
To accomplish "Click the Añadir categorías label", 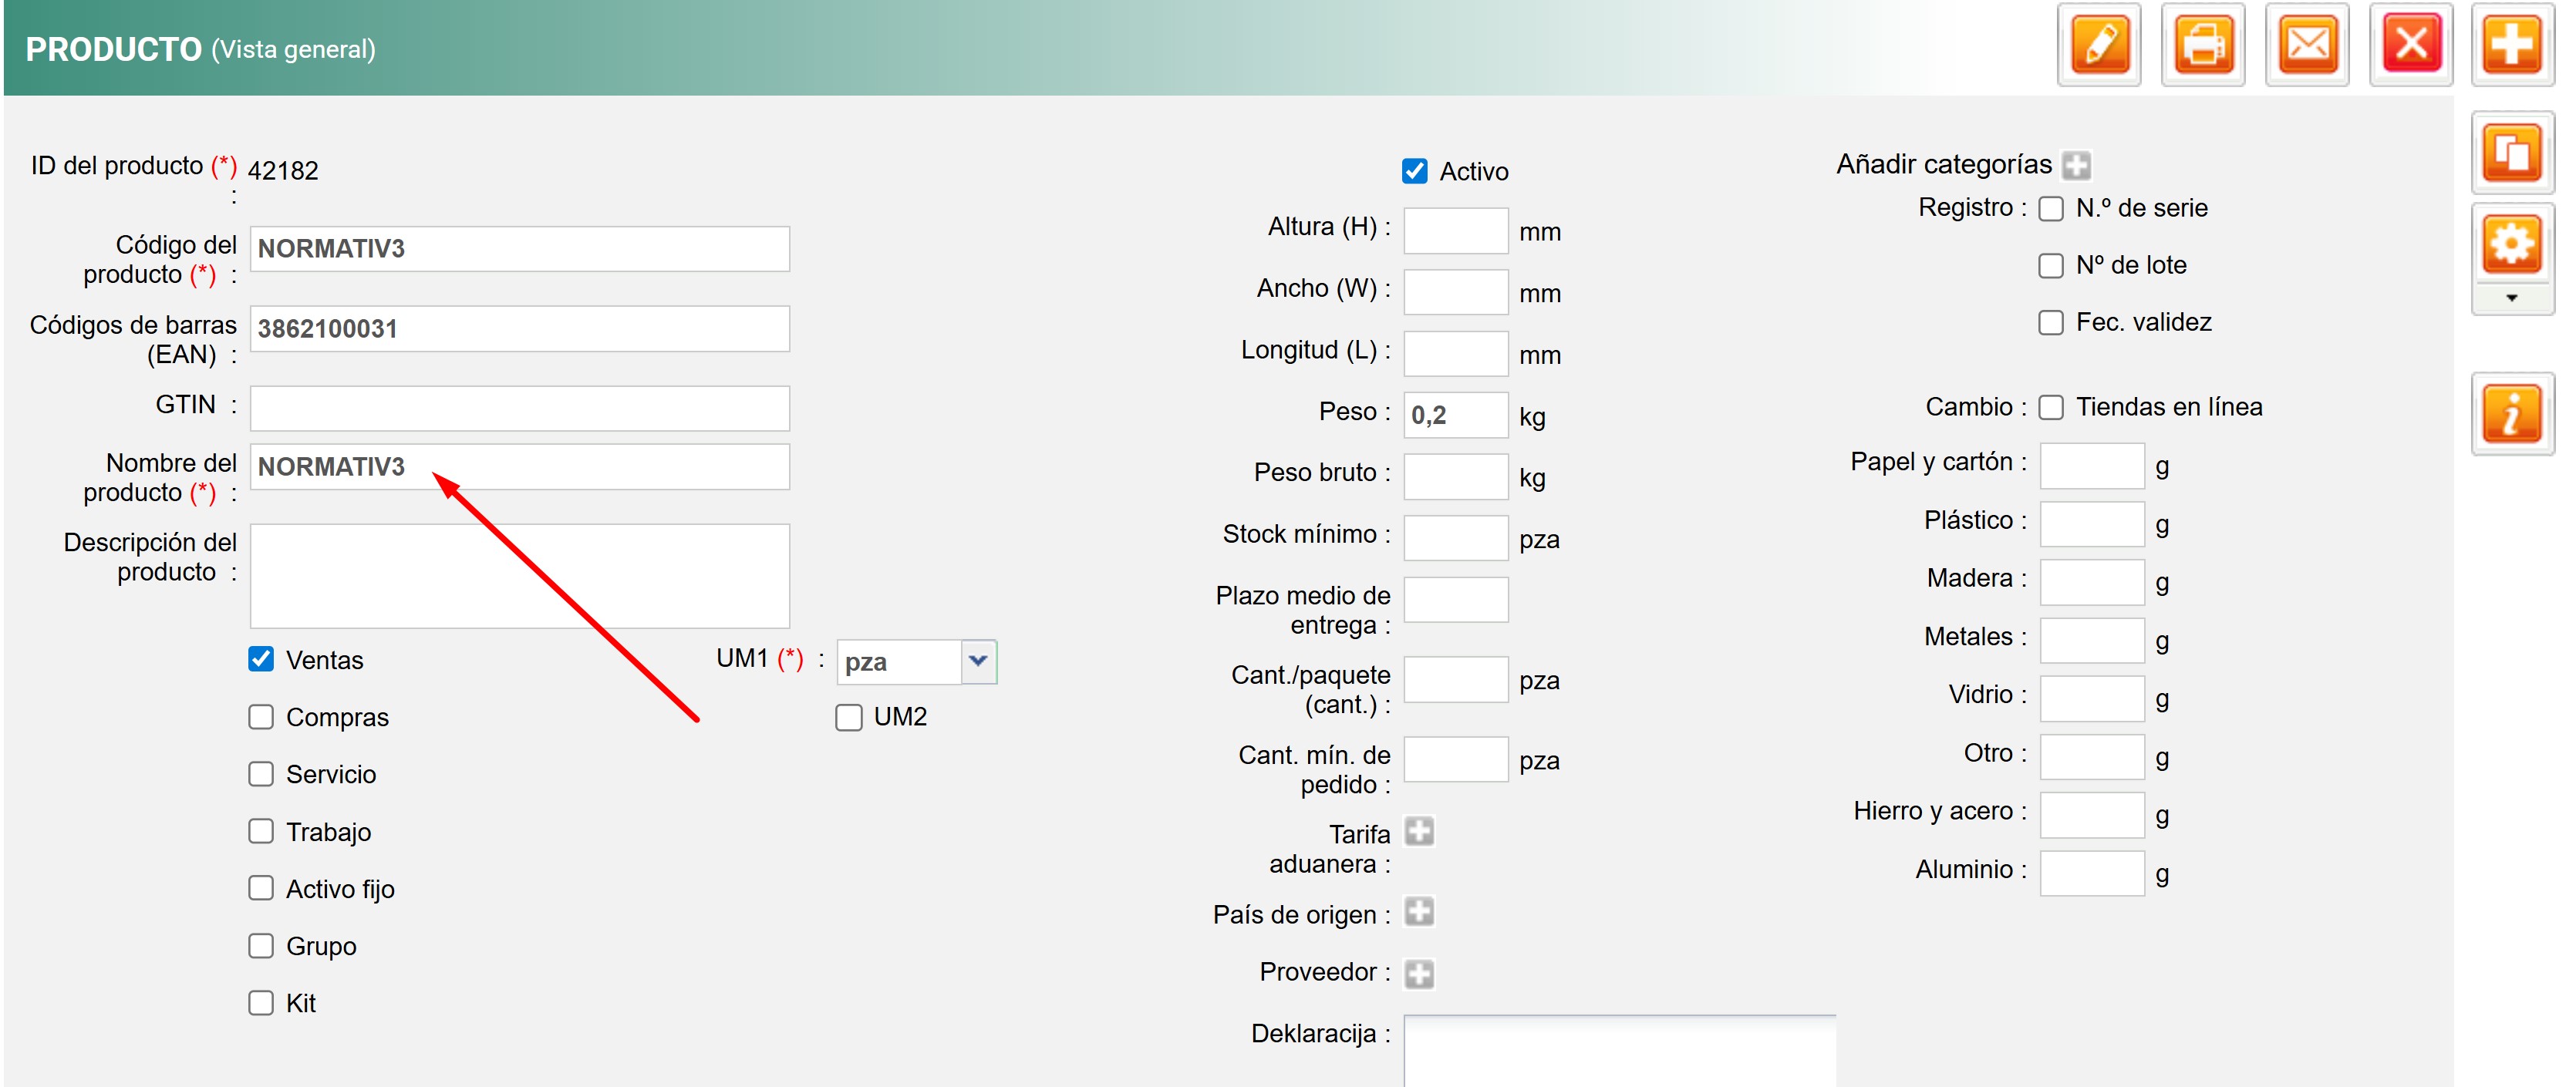I will coord(1944,164).
